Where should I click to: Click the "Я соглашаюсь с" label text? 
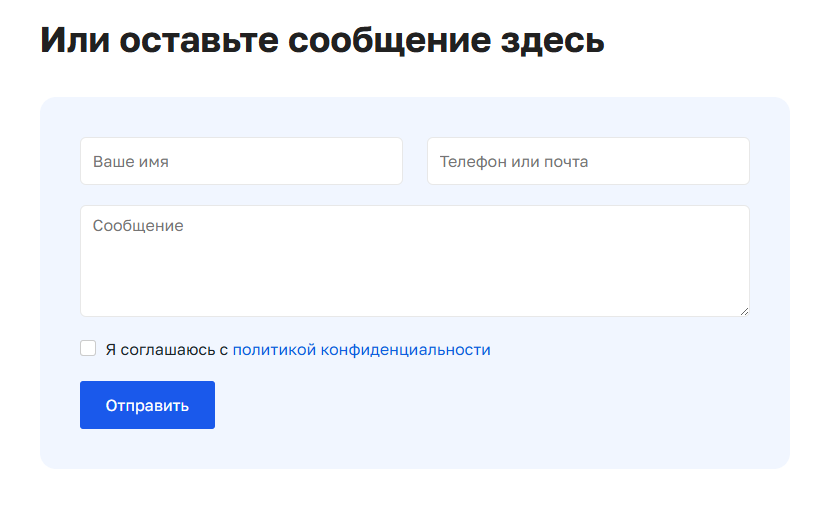pos(167,349)
